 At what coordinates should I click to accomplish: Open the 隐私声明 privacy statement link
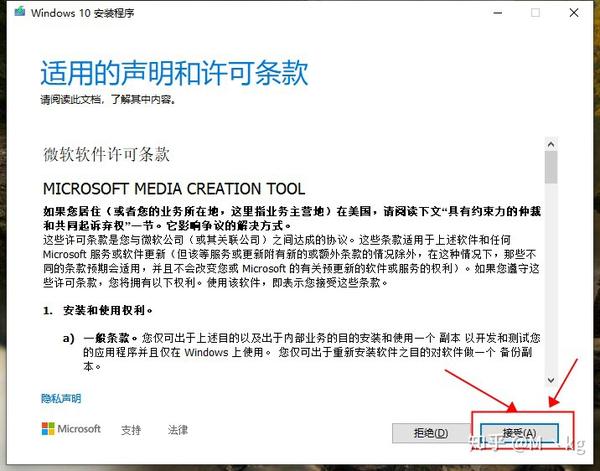(61, 399)
